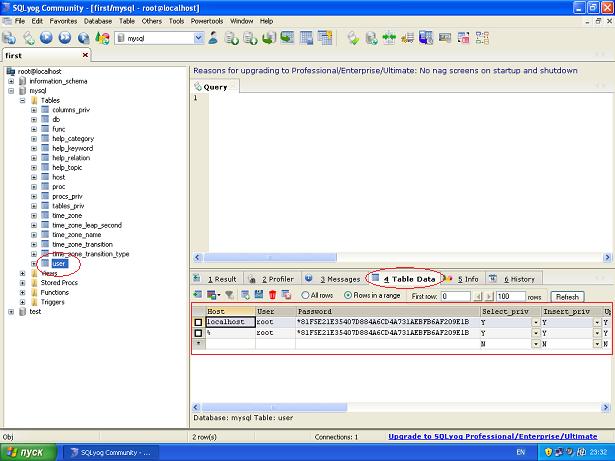615x461 pixels.
Task: Click the red trash delete row icon
Action: point(272,295)
